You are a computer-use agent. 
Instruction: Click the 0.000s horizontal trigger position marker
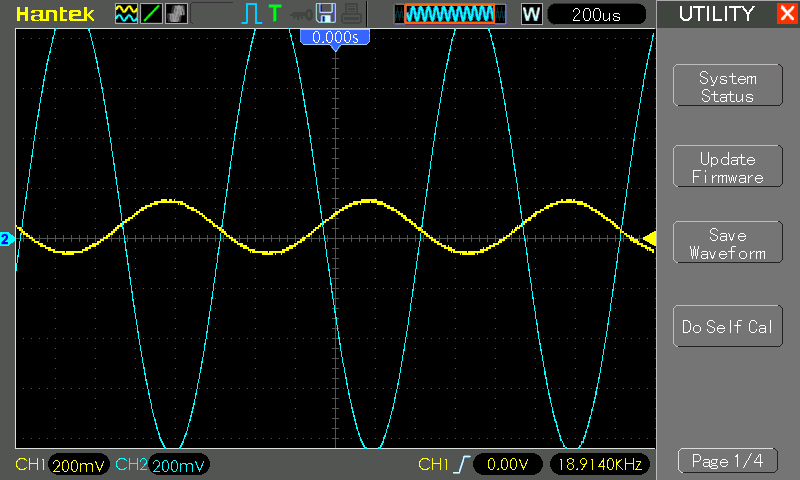point(335,37)
